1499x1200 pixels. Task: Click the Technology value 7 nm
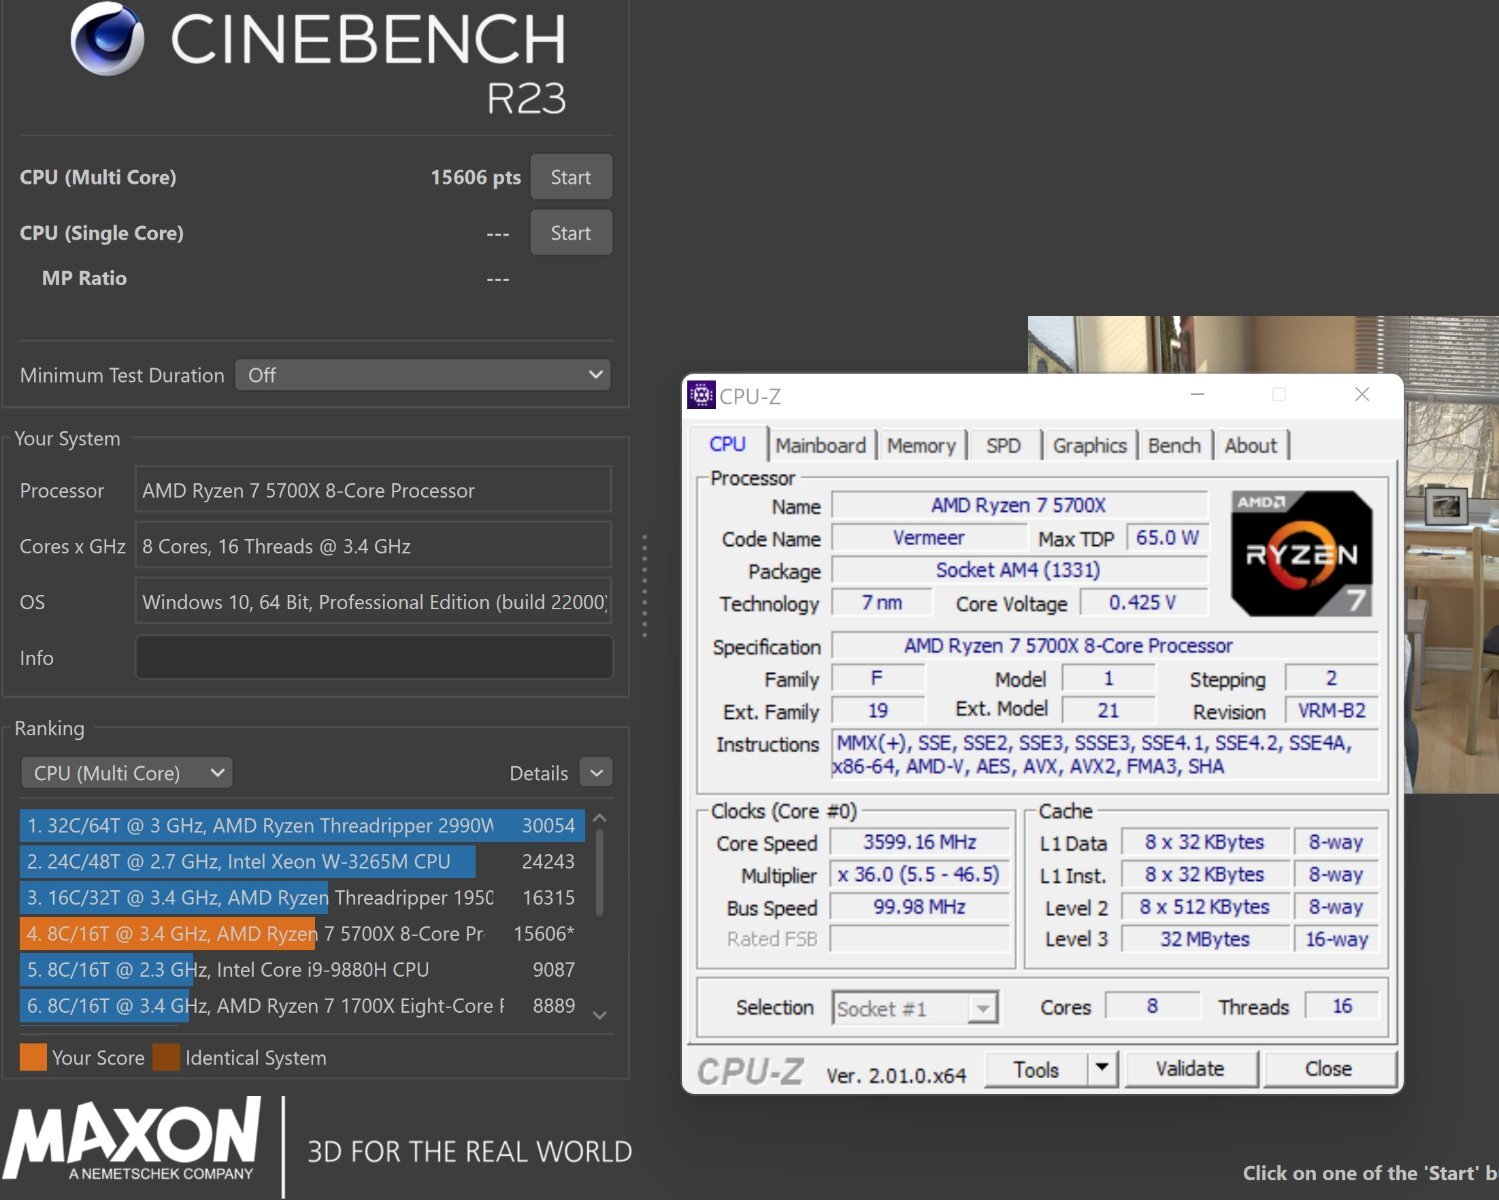click(x=882, y=602)
